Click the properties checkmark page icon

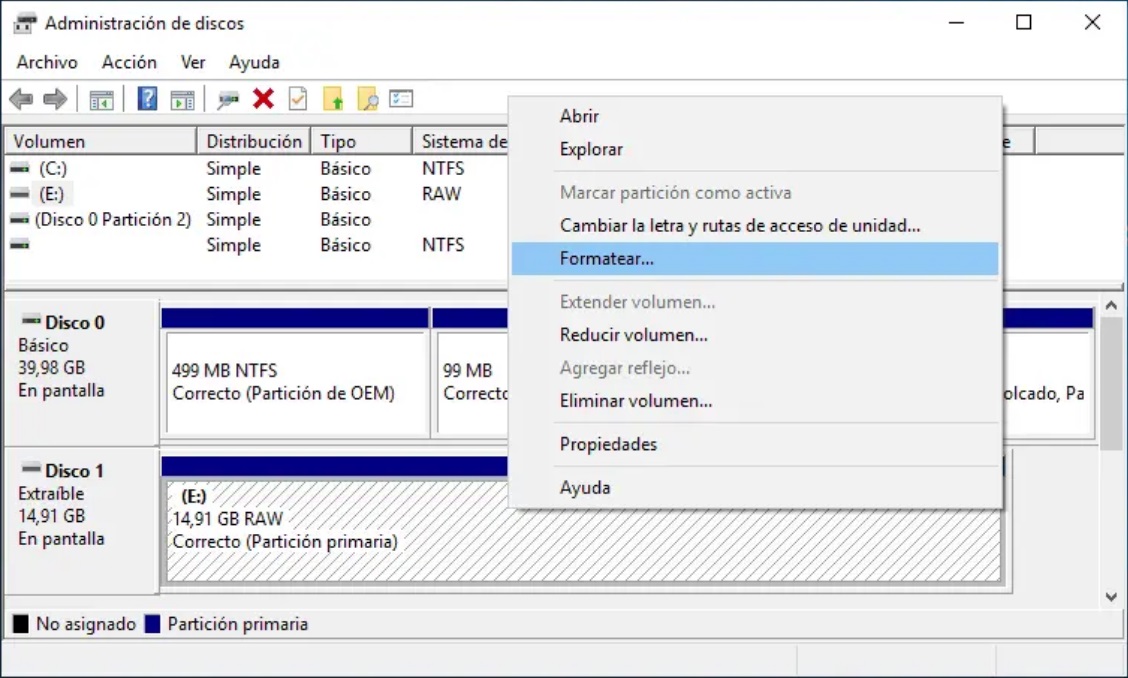(297, 99)
